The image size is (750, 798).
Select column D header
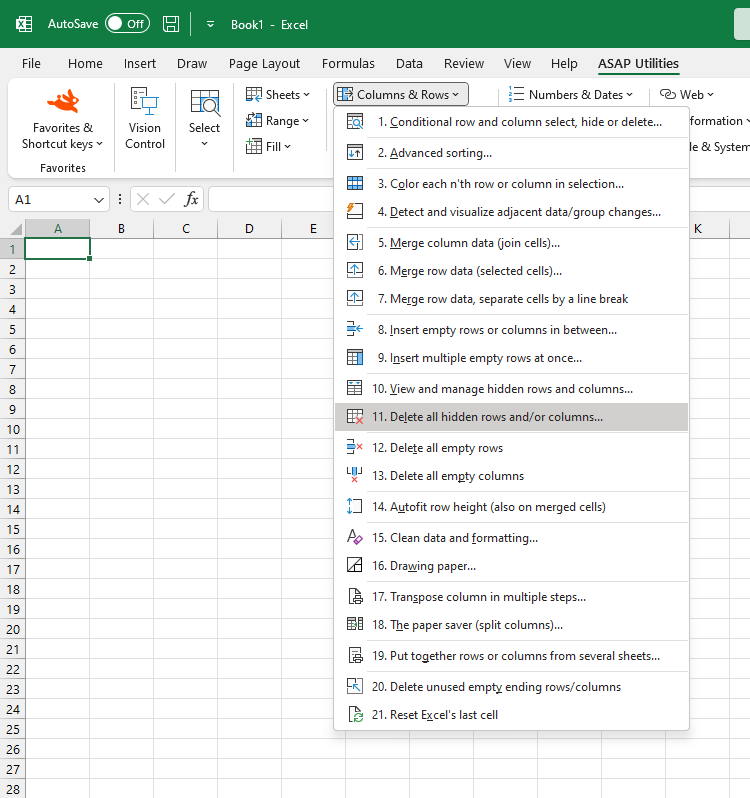249,229
